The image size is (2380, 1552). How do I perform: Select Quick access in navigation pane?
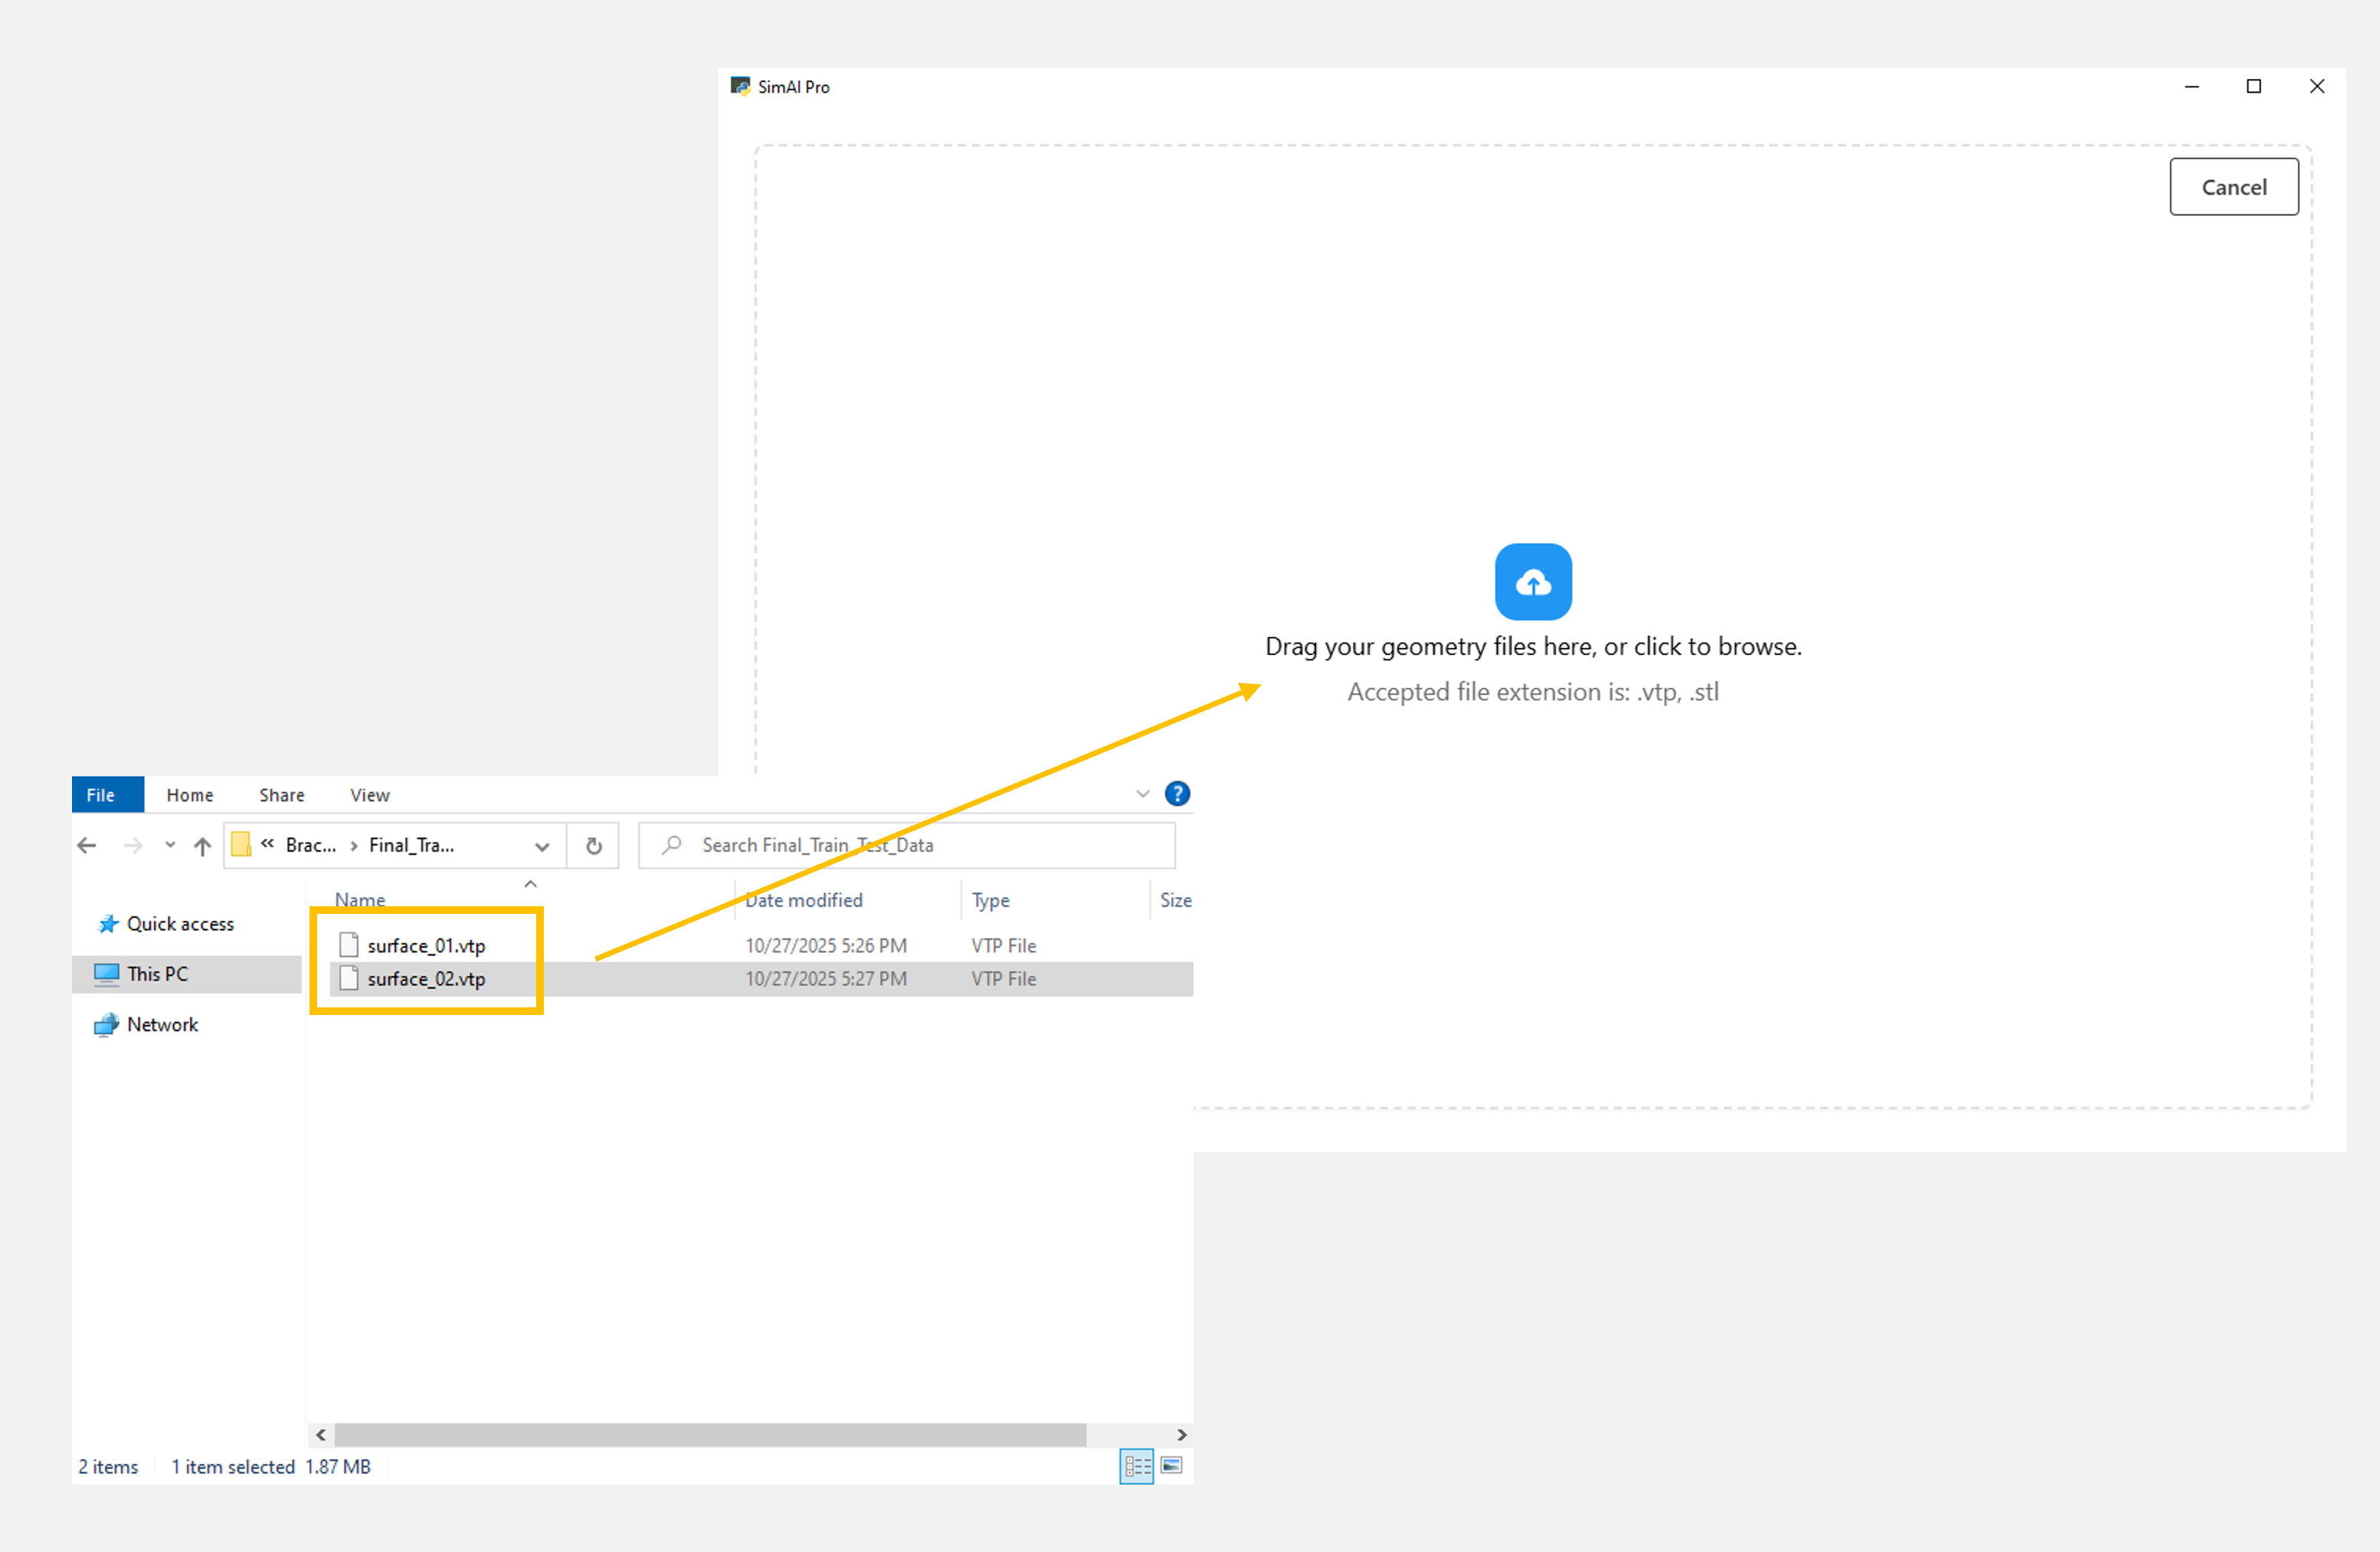180,924
